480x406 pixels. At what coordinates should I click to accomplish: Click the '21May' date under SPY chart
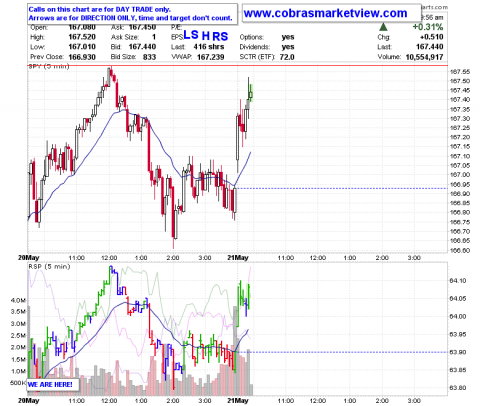pyautogui.click(x=238, y=258)
